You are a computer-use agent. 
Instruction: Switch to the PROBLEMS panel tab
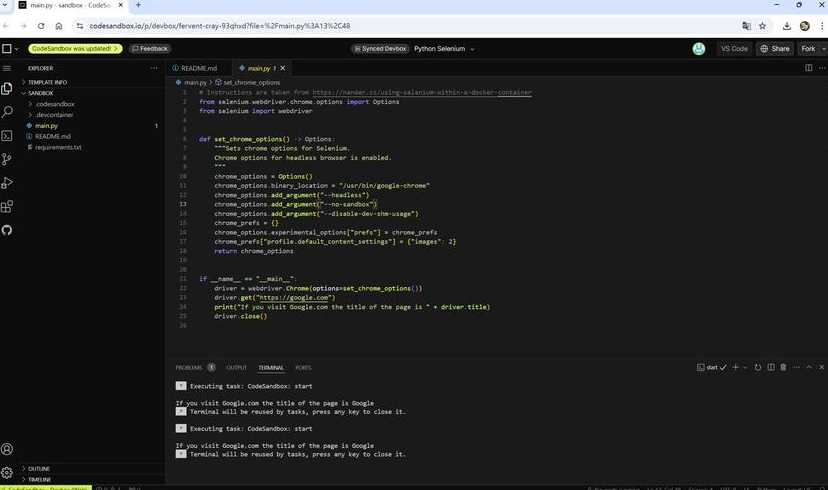tap(189, 368)
